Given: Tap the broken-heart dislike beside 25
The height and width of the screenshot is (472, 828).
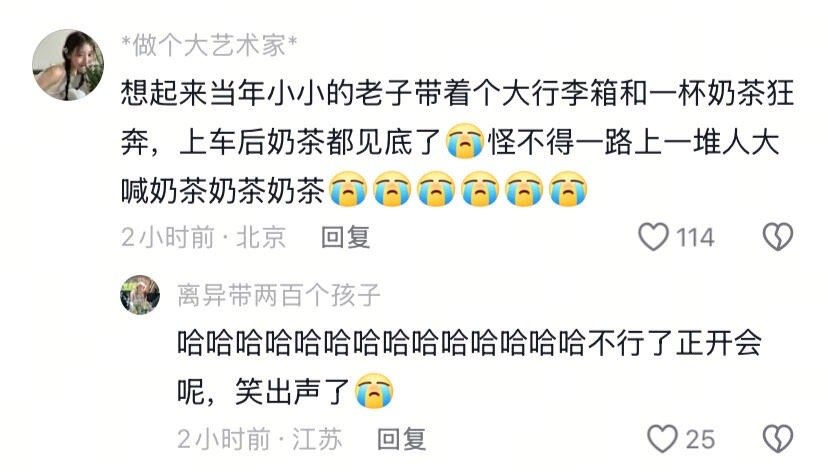Looking at the screenshot, I should (778, 439).
